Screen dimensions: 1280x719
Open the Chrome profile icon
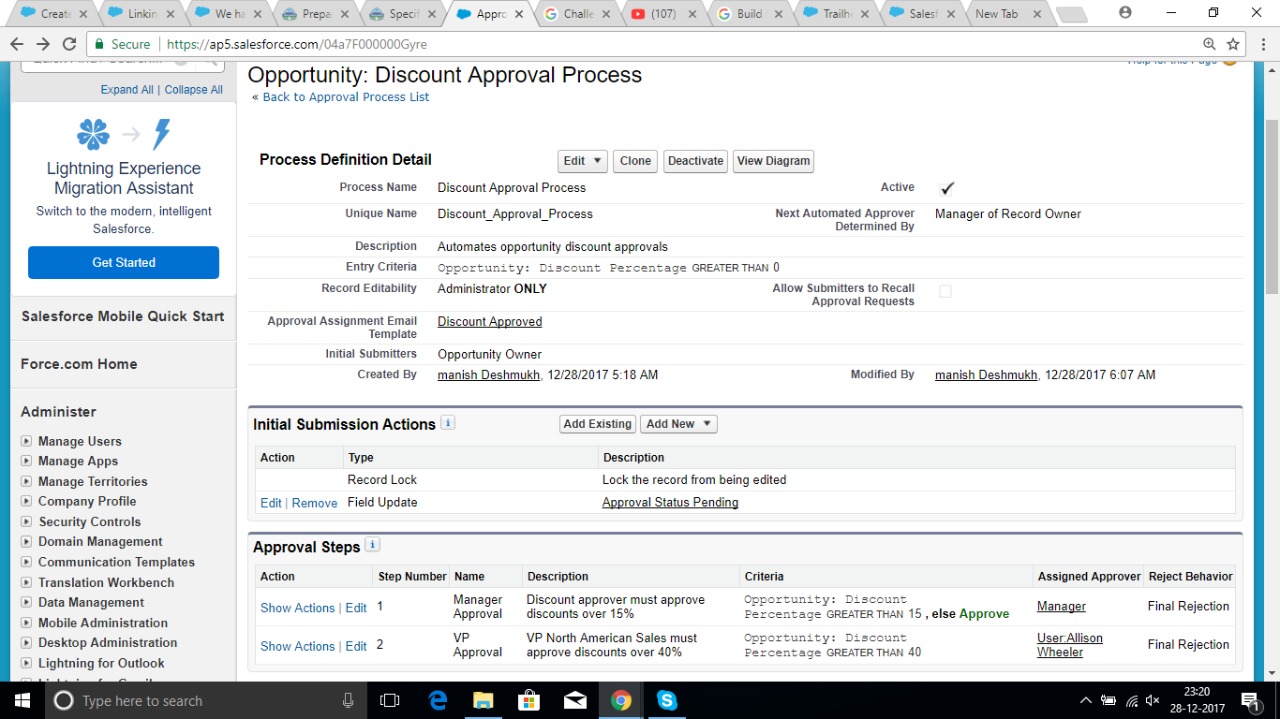1126,13
